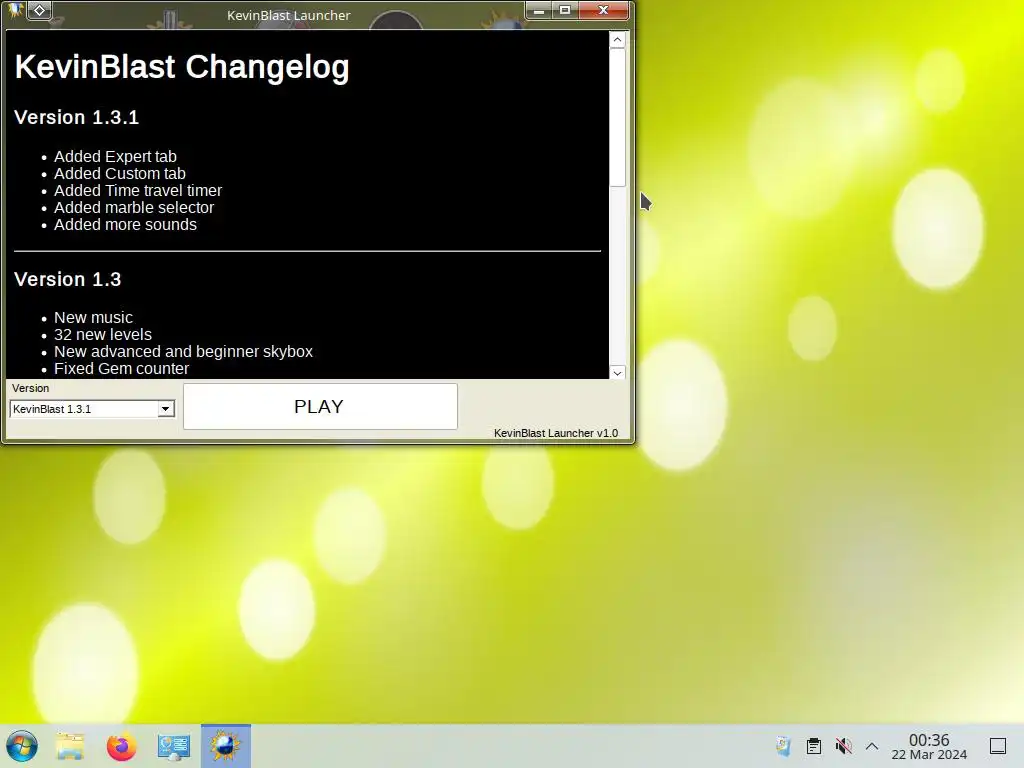
Task: Click the 'Added Expert tab' entry
Action: pyautogui.click(x=115, y=157)
